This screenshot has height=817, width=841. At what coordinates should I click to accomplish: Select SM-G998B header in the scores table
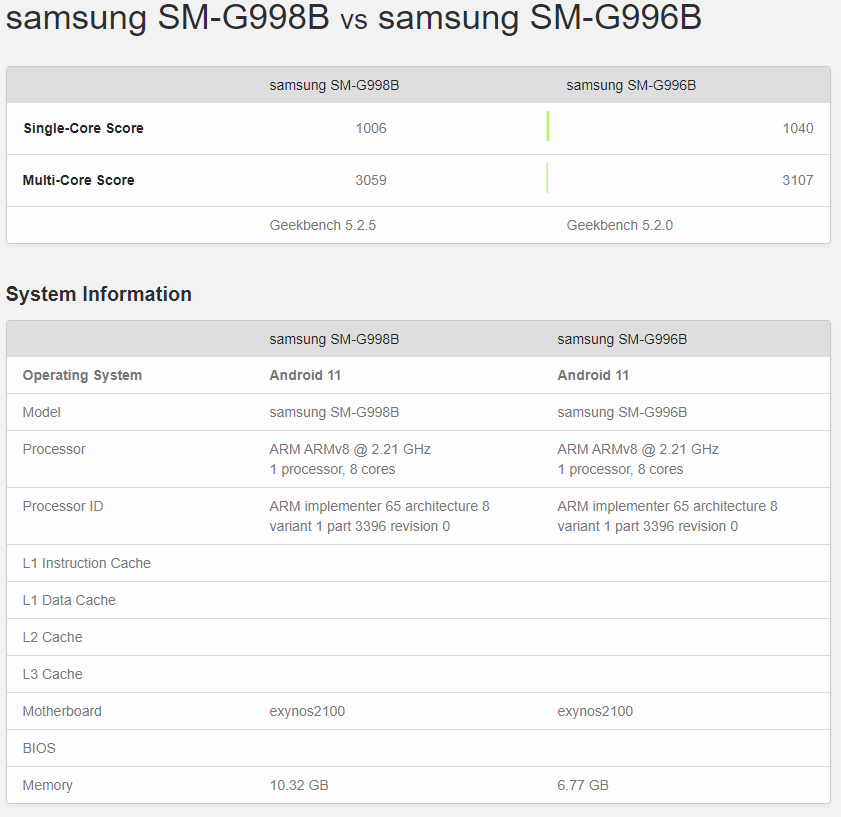(x=334, y=85)
